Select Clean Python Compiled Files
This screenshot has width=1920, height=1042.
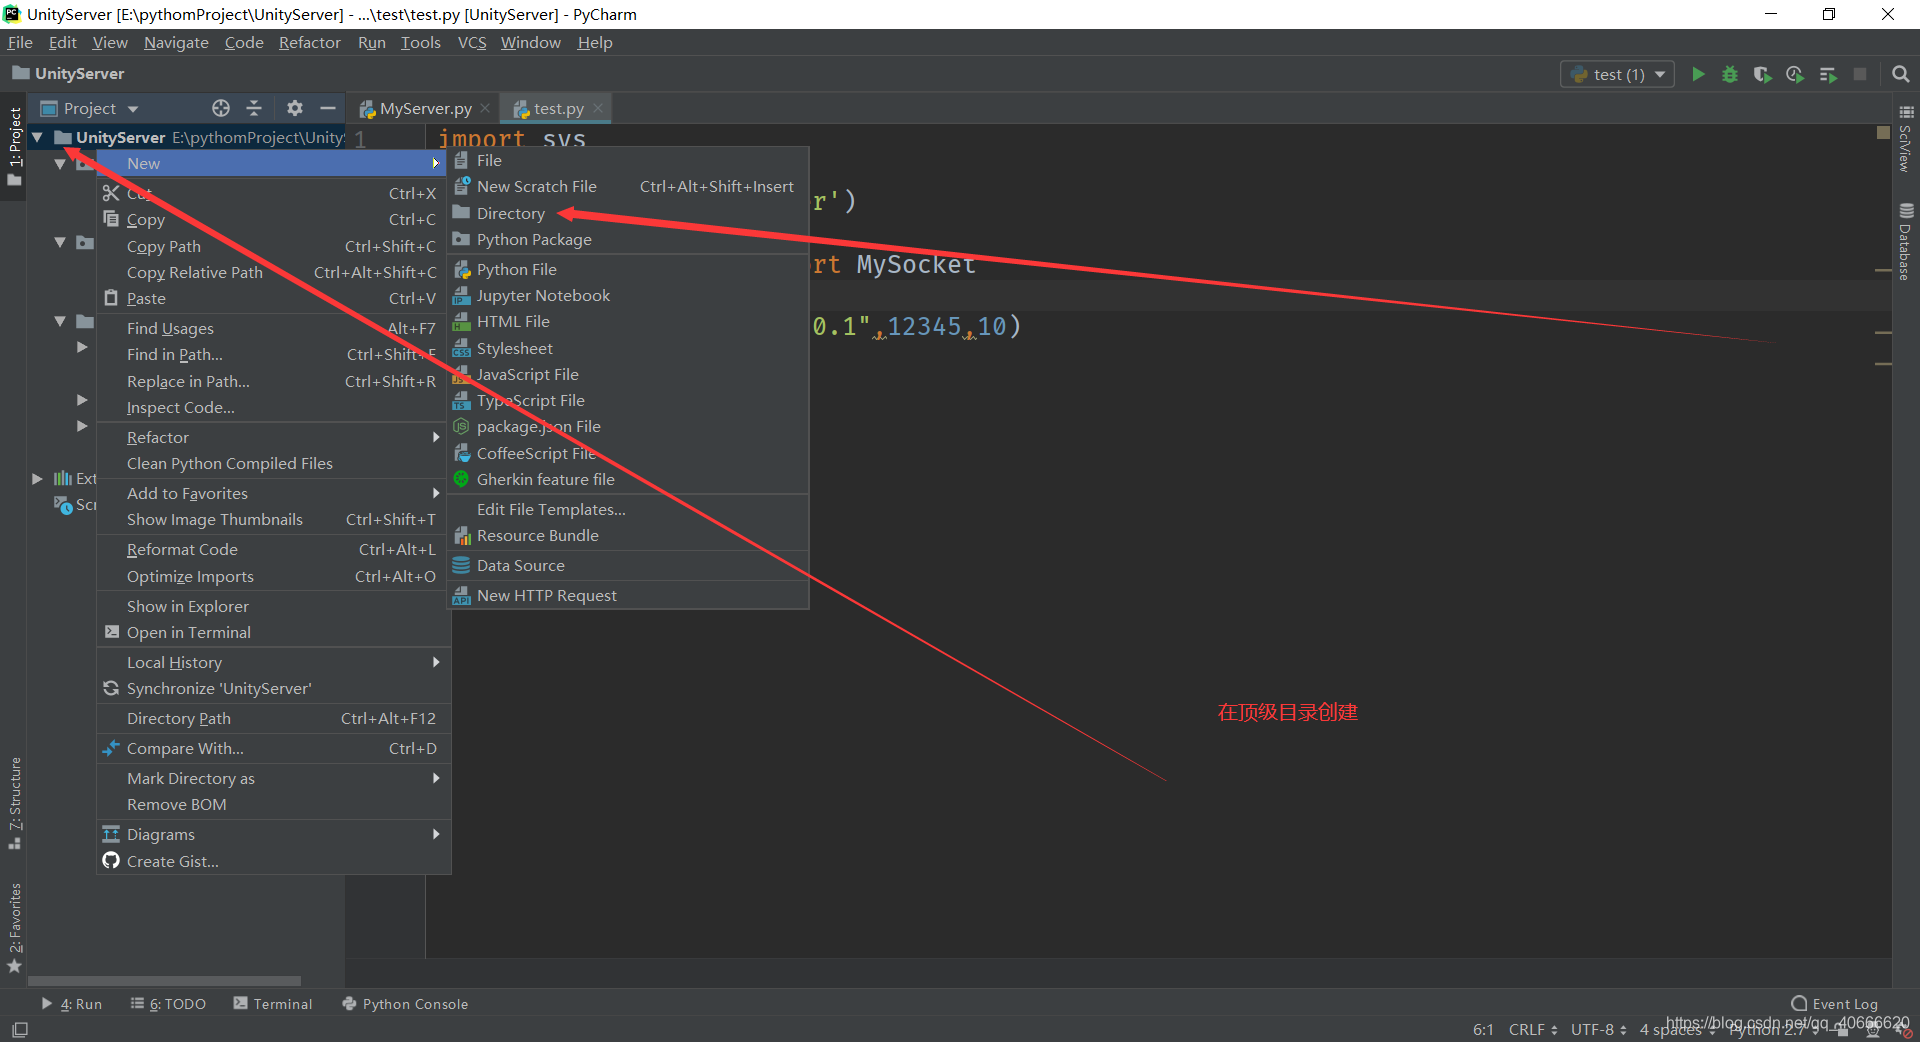click(x=273, y=463)
